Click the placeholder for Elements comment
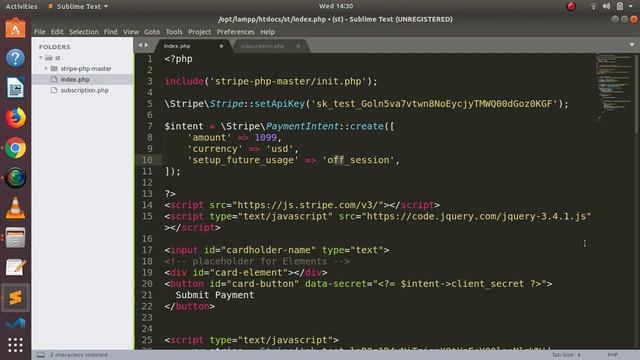 257,261
